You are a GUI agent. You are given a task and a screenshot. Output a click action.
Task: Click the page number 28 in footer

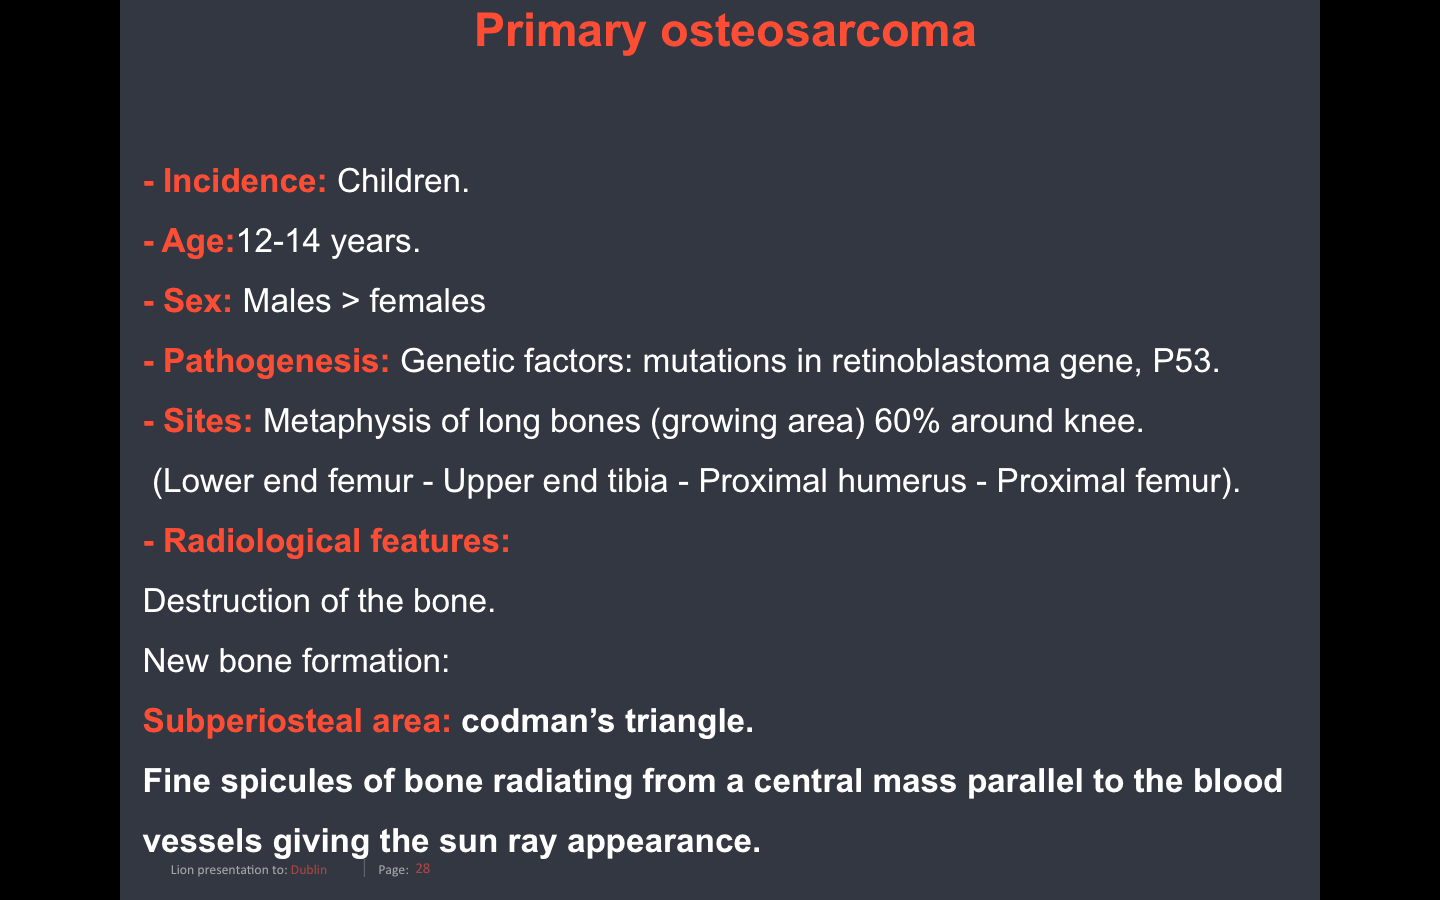coord(423,869)
